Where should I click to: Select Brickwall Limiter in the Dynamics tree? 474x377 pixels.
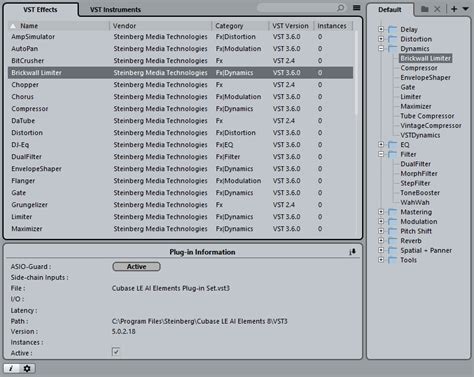coord(426,58)
